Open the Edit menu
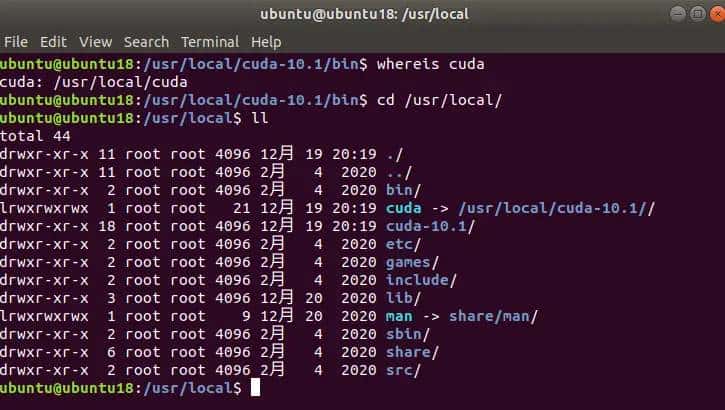This screenshot has width=725, height=410. click(x=53, y=42)
